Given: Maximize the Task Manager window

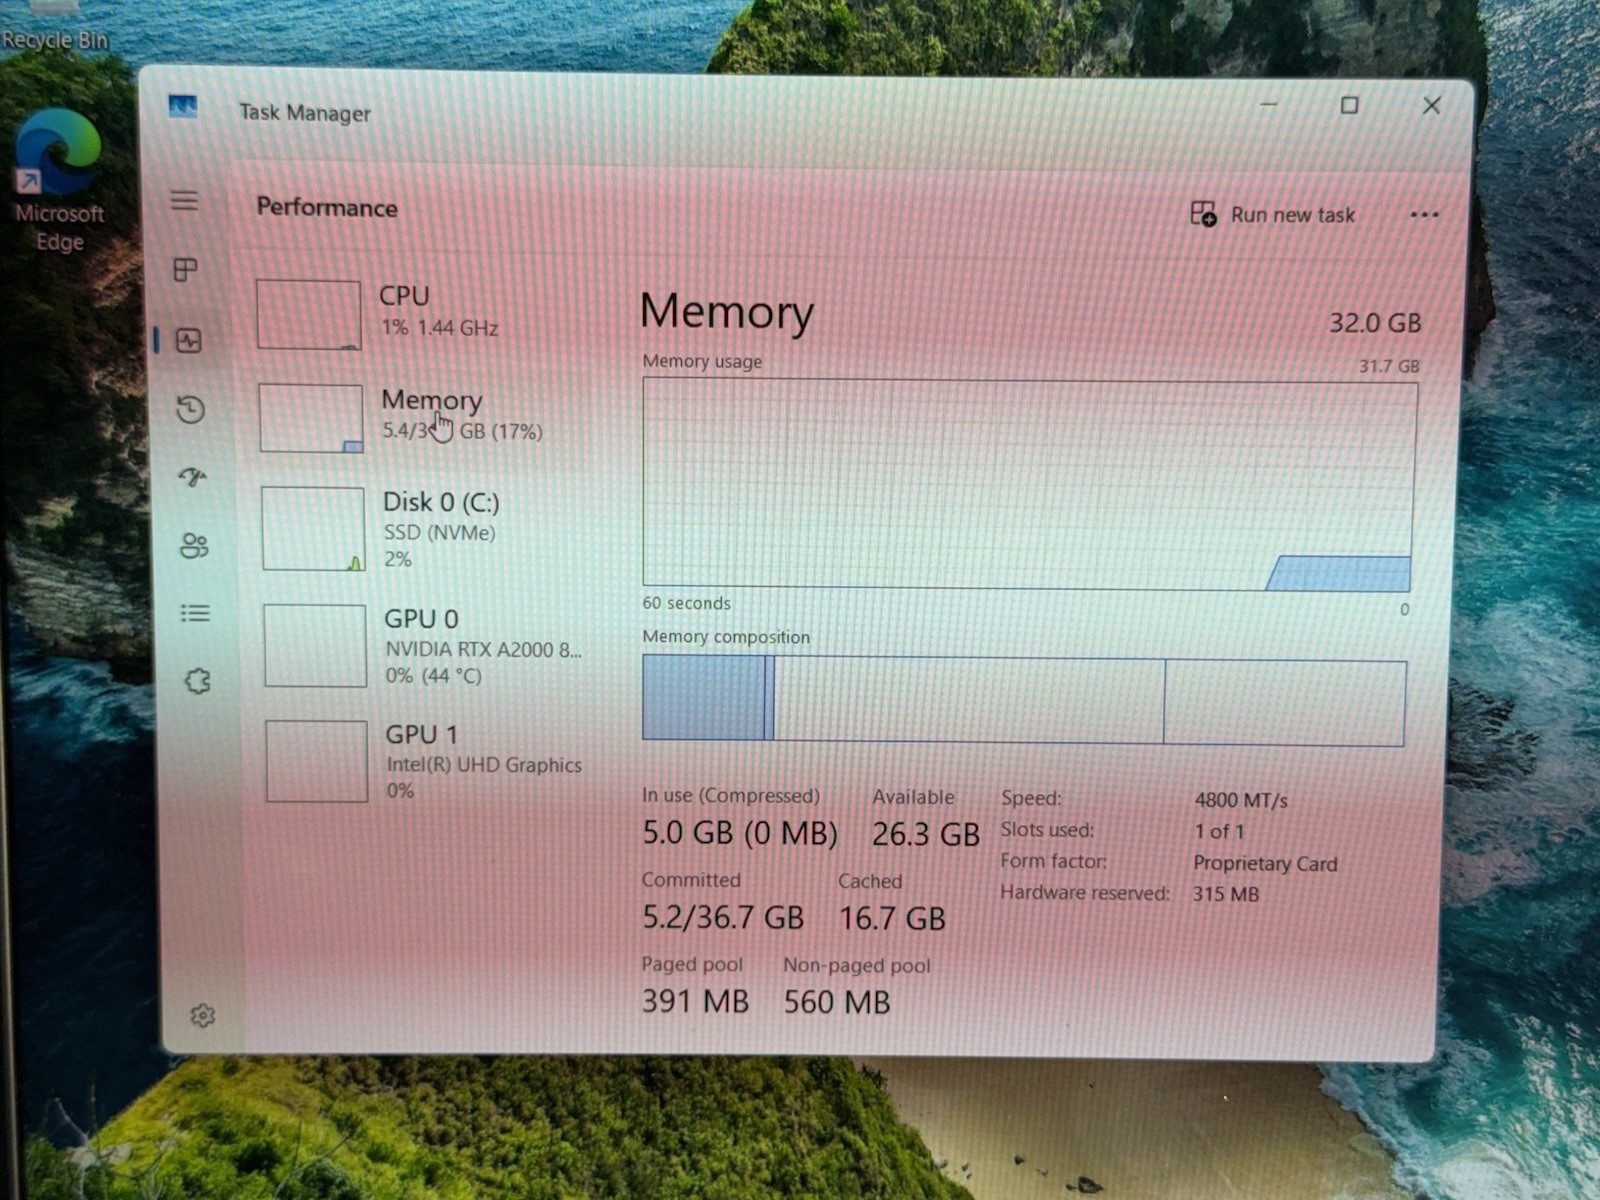Looking at the screenshot, I should tap(1349, 105).
